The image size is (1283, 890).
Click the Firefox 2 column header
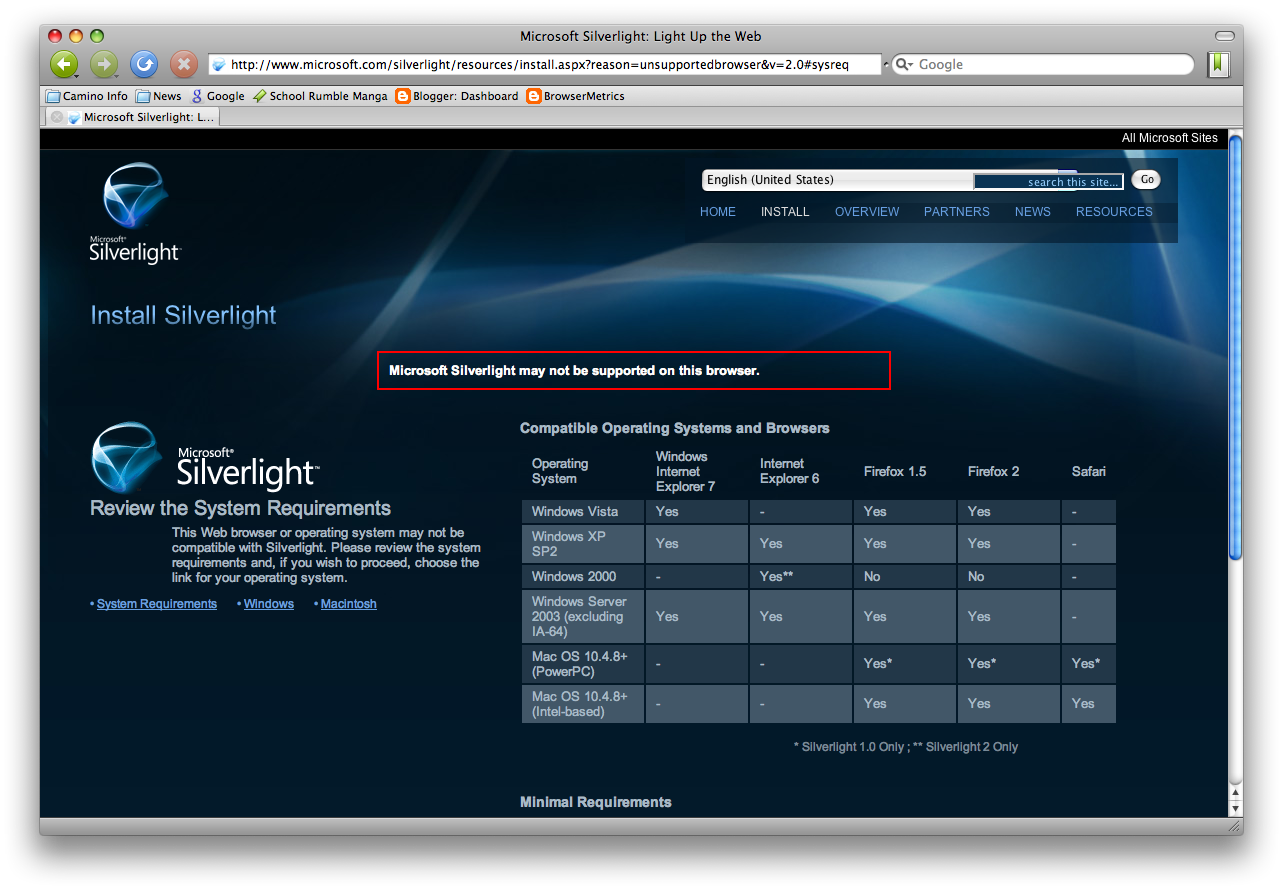[994, 471]
